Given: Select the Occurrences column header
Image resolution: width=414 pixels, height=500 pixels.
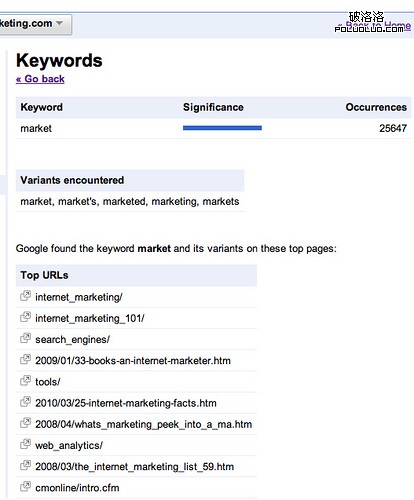Looking at the screenshot, I should [x=376, y=107].
